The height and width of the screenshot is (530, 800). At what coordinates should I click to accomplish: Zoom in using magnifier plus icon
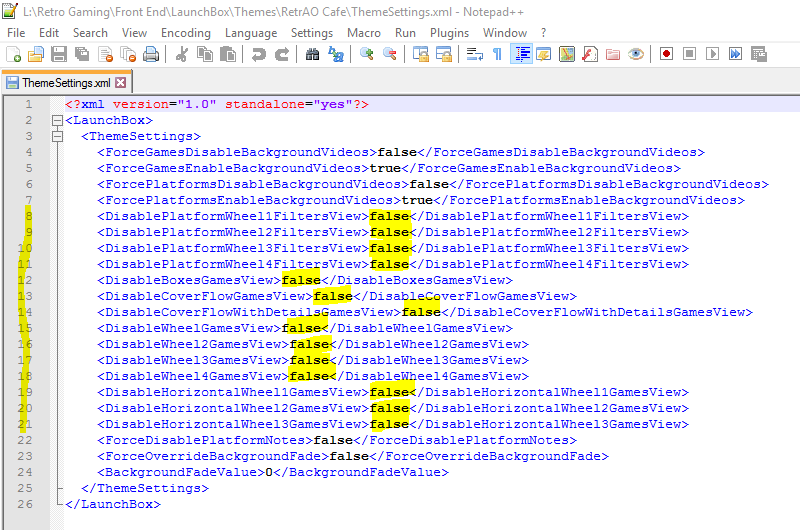point(366,54)
